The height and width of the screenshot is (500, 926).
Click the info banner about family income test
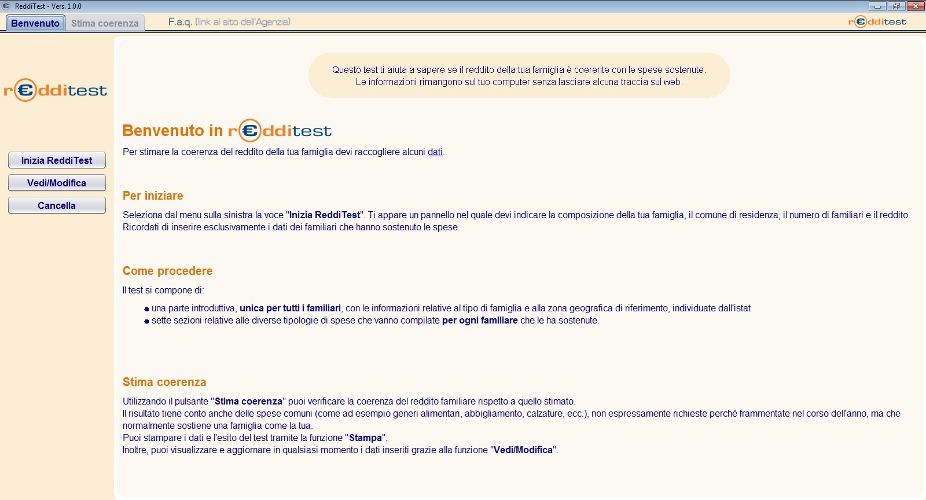tap(519, 75)
